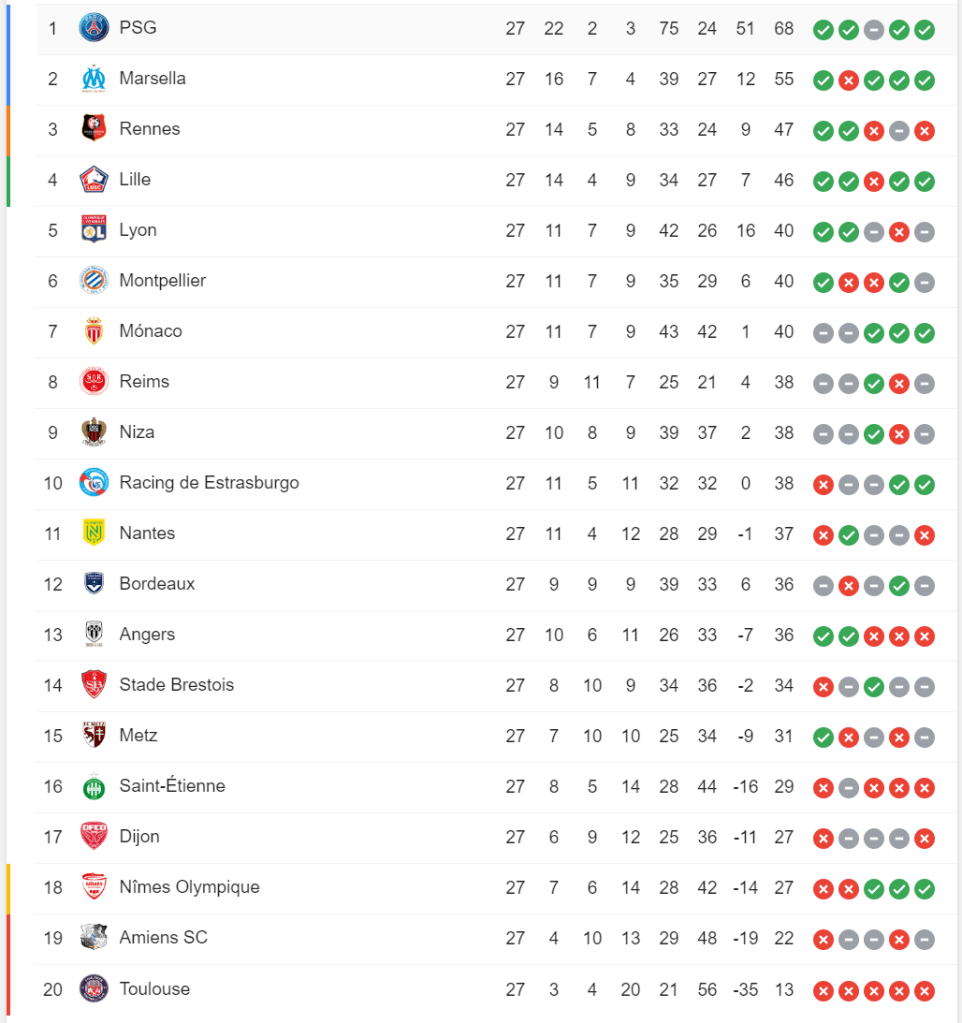Click the Nantes yellow crest icon
The height and width of the screenshot is (1023, 962).
[x=93, y=533]
